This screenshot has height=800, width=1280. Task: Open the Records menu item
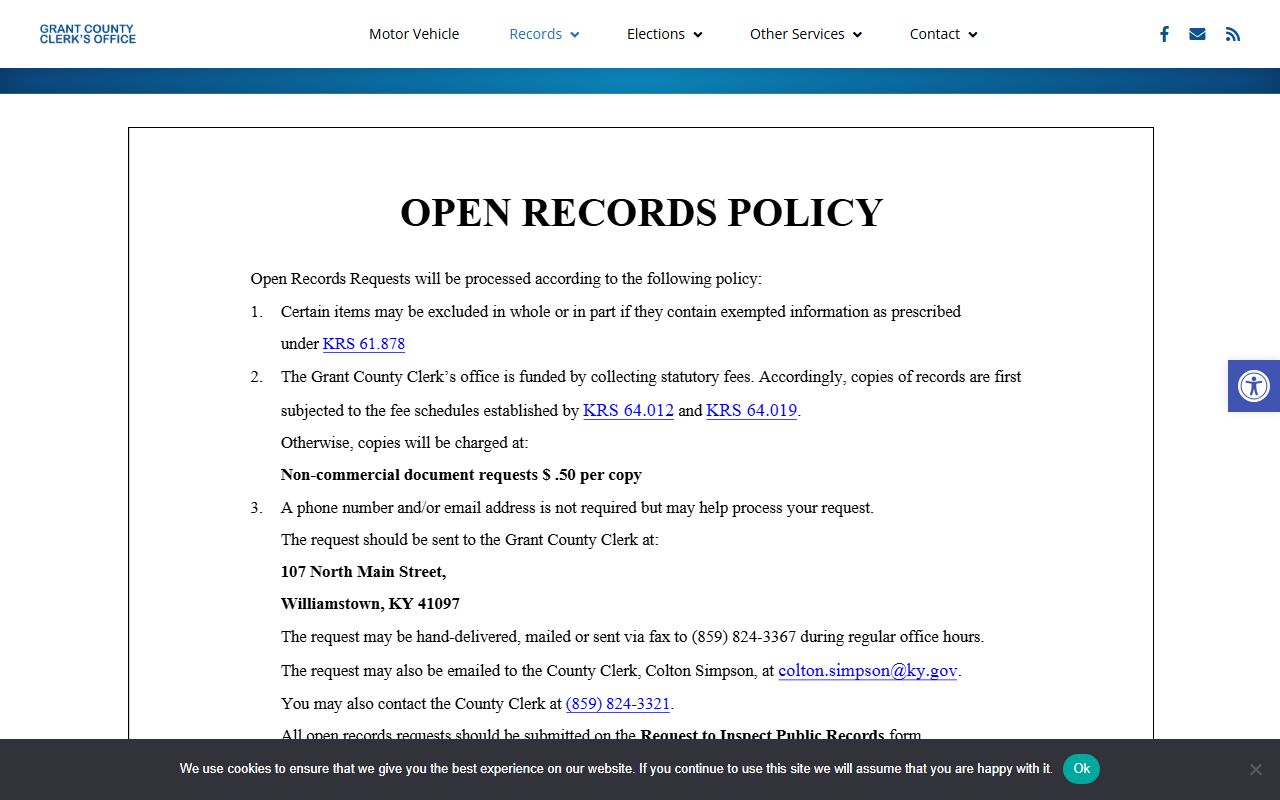(536, 34)
